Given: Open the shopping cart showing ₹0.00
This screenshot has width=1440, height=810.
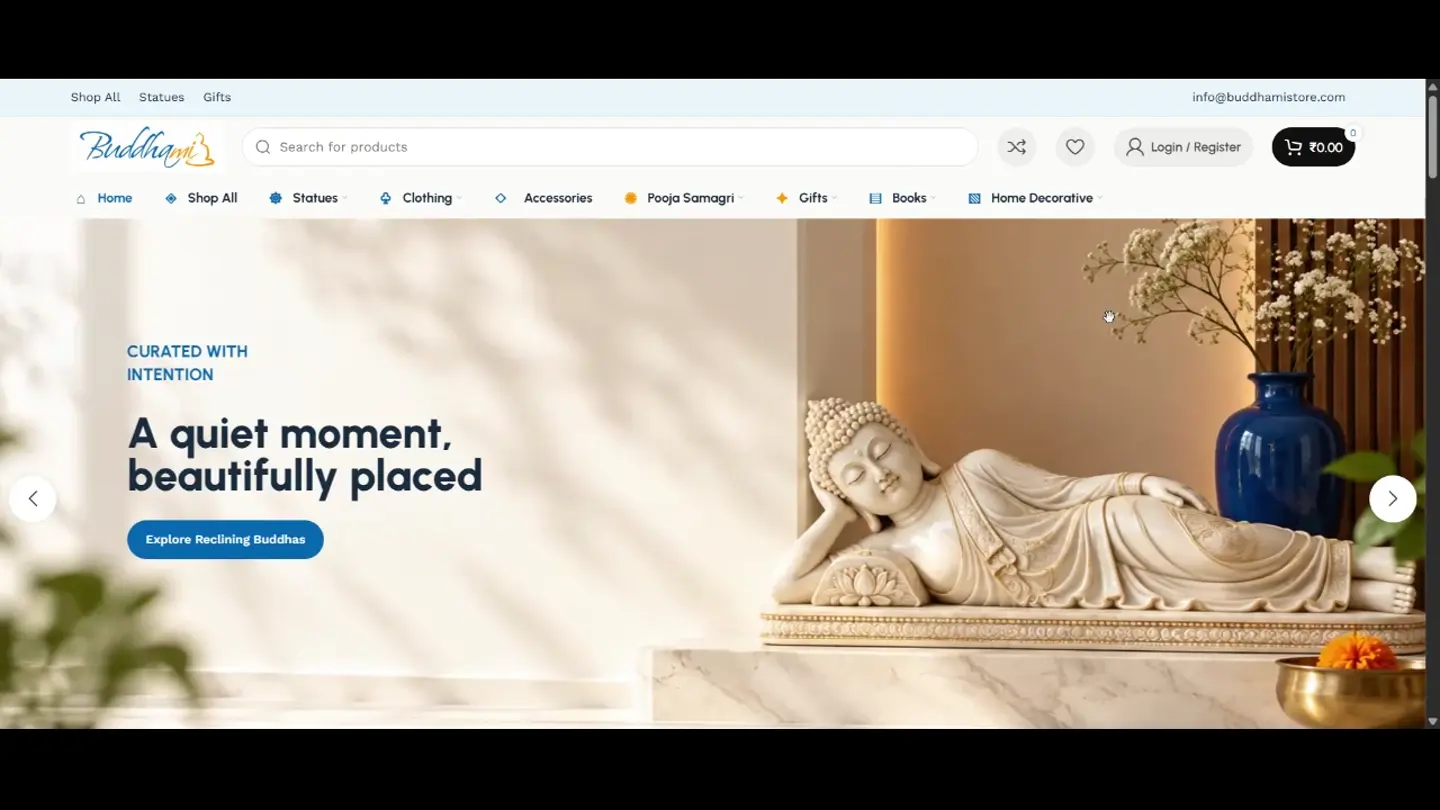Looking at the screenshot, I should [1313, 147].
